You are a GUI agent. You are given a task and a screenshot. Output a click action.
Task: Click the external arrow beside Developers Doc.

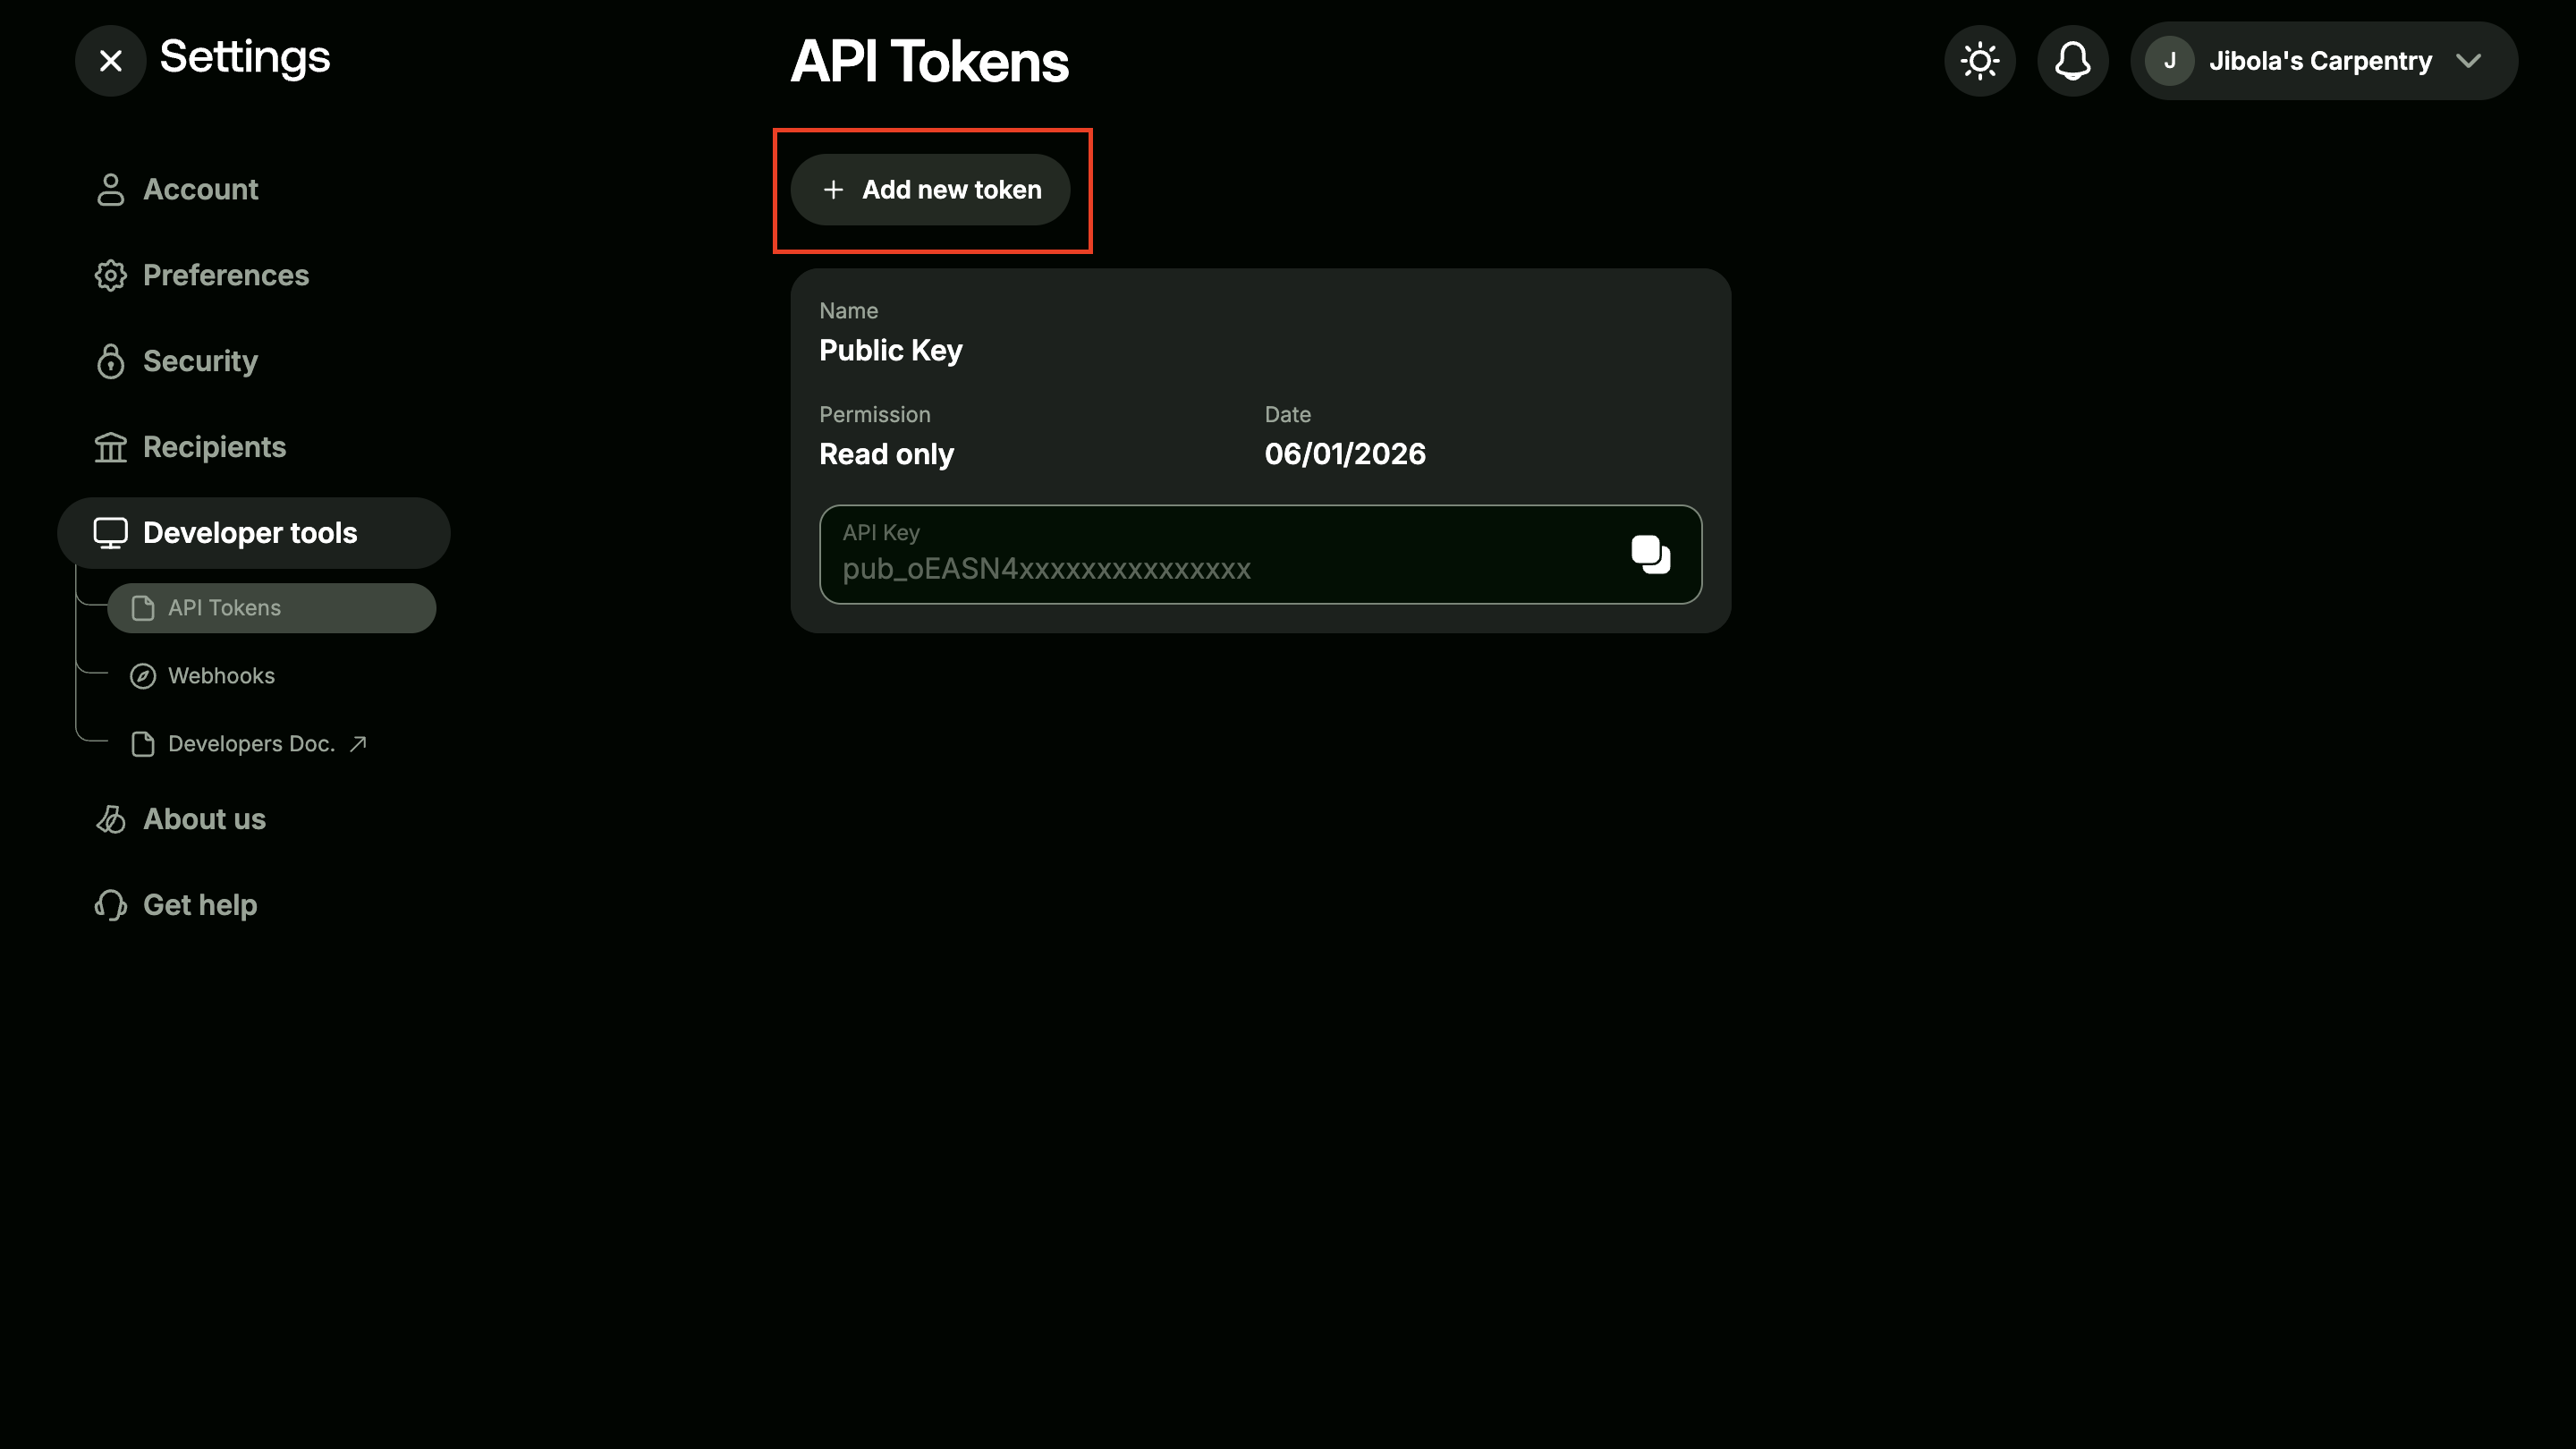[x=358, y=743]
